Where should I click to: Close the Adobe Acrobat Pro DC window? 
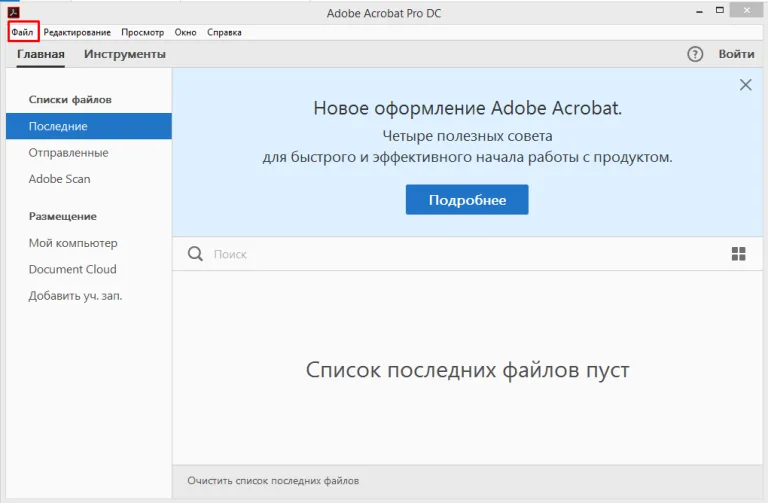[746, 10]
